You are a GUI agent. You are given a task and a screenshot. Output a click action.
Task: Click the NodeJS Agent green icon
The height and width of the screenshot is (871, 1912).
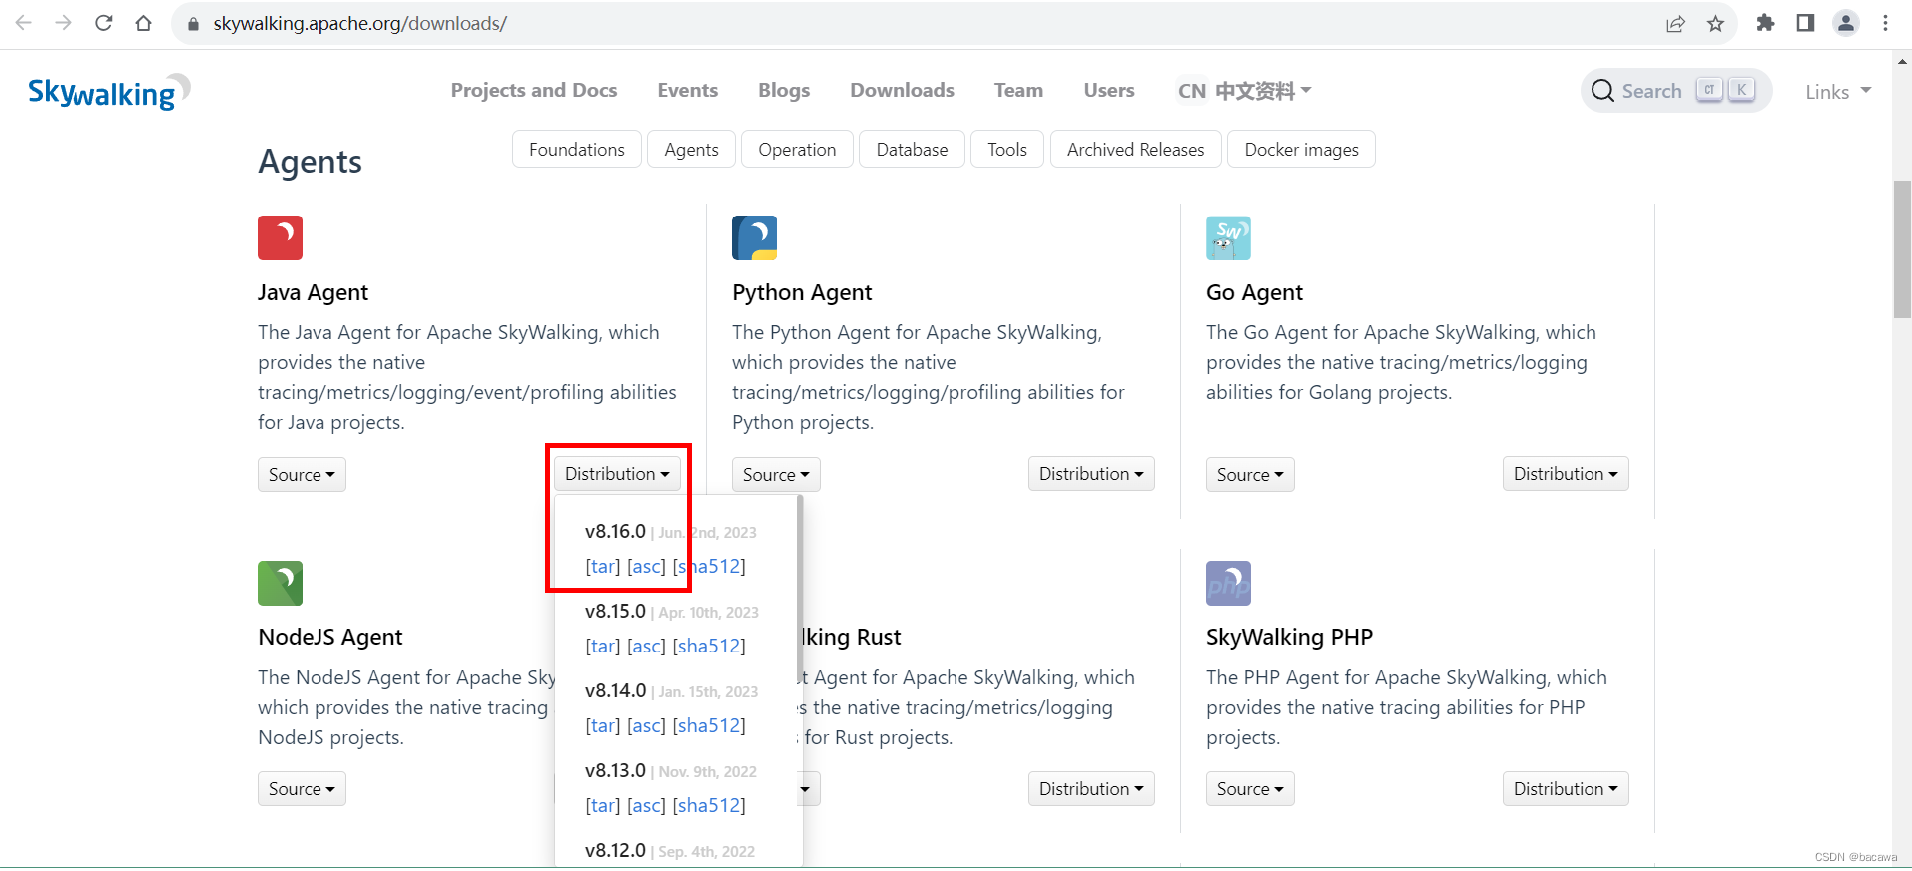[x=280, y=583]
